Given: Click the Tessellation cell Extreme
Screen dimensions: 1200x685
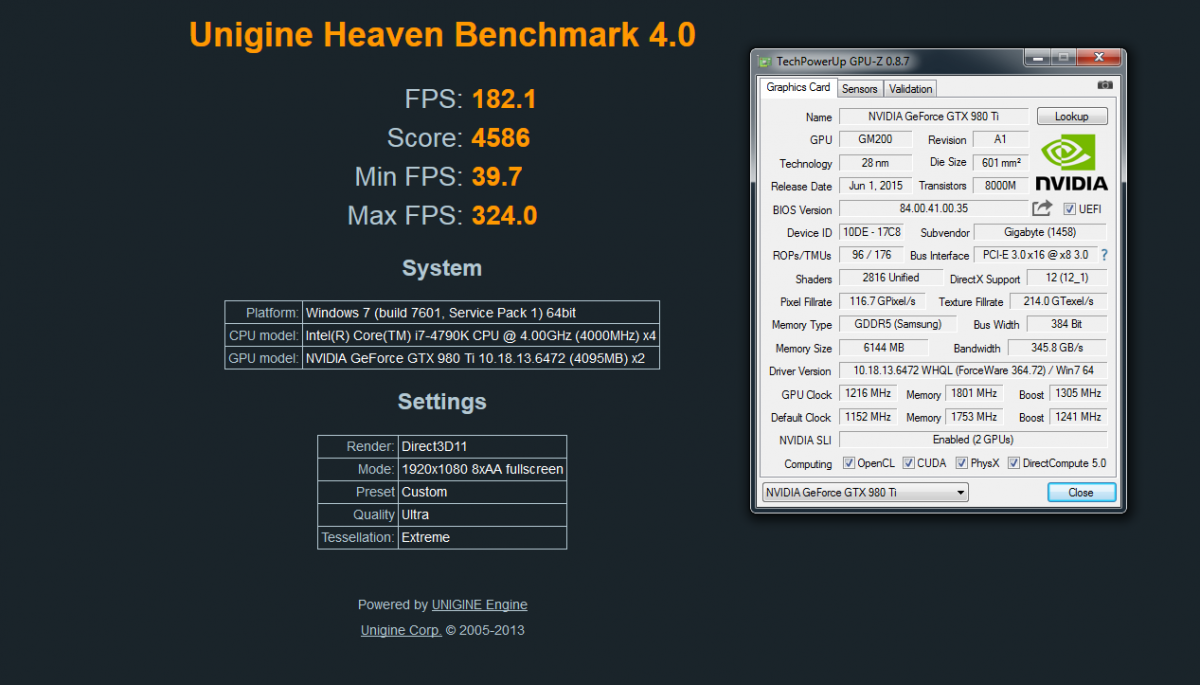Looking at the screenshot, I should coord(483,537).
